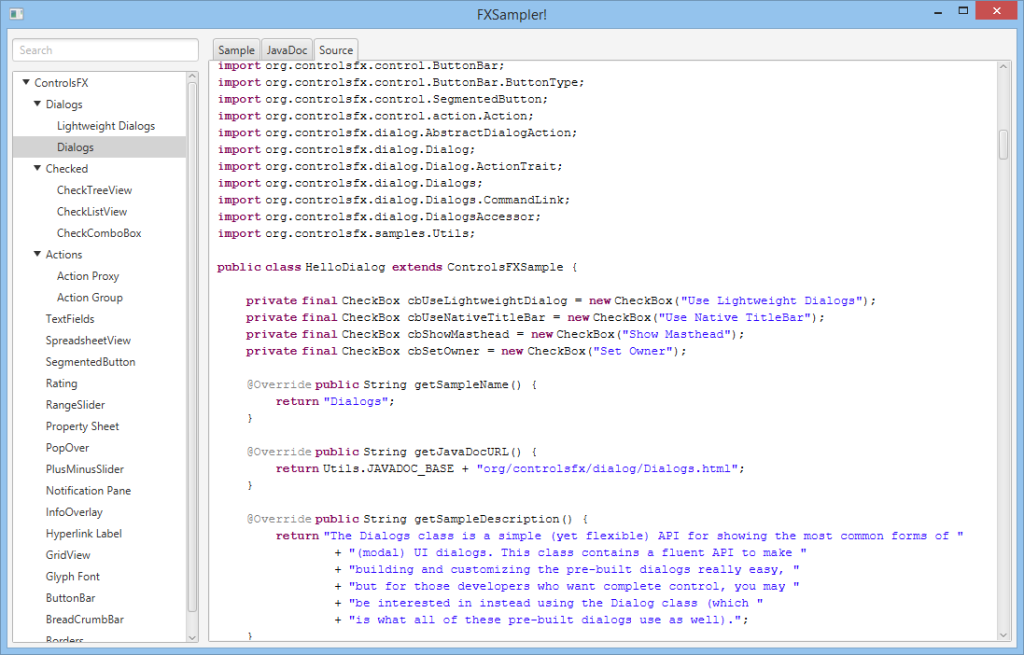Click the source view scrollbar down arrow
Image resolution: width=1024 pixels, height=655 pixels.
1003,635
